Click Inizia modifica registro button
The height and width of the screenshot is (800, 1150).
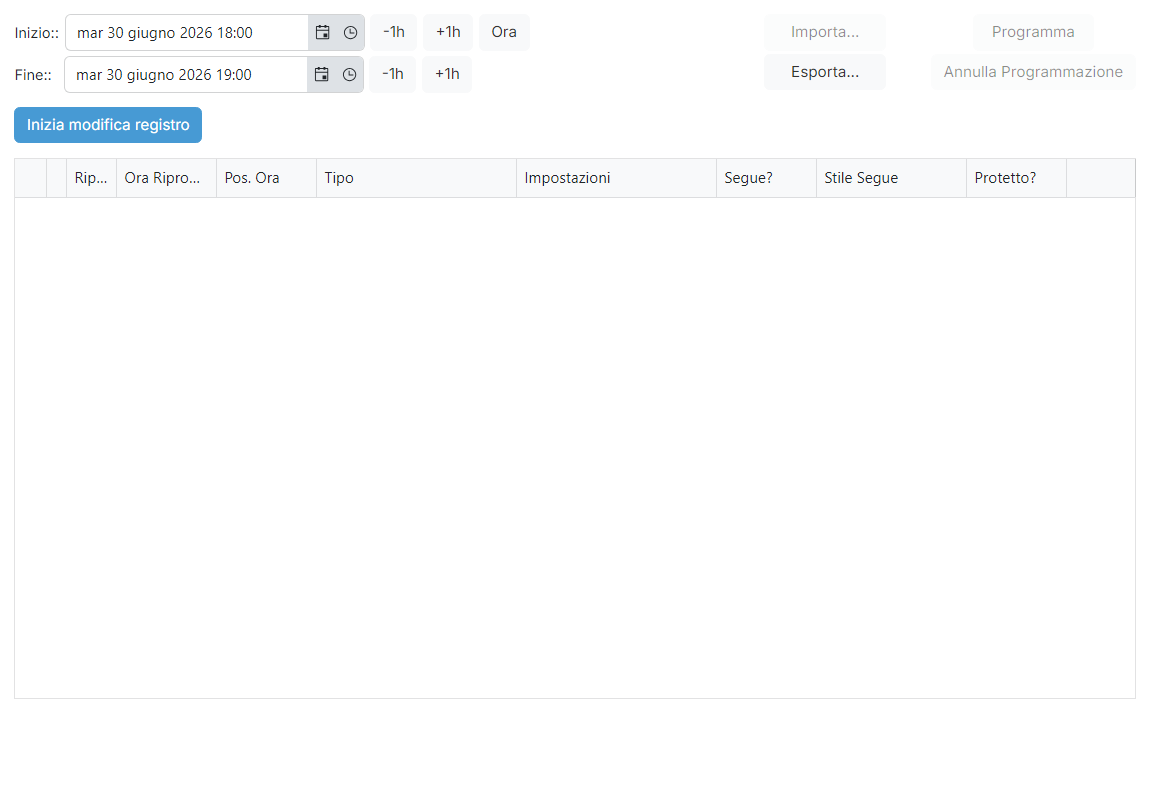[108, 125]
